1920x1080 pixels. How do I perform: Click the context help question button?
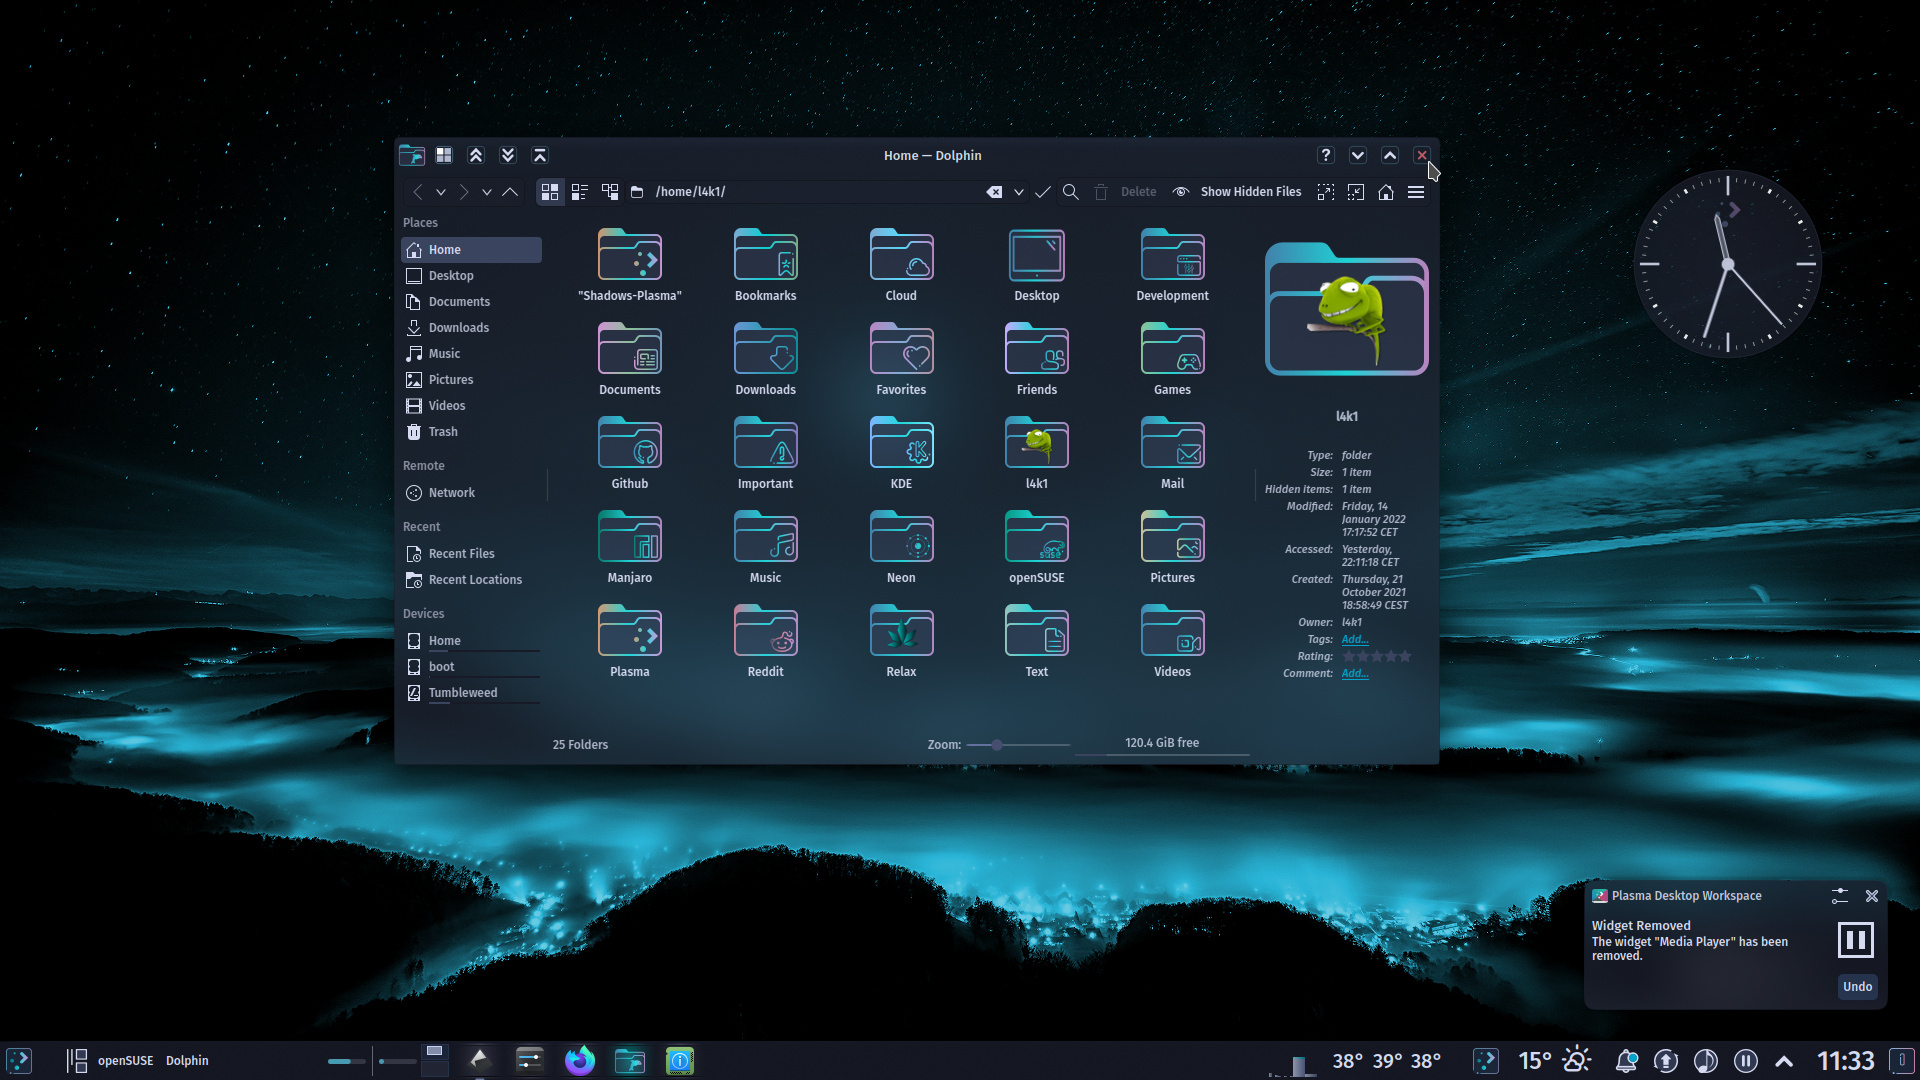tap(1326, 155)
